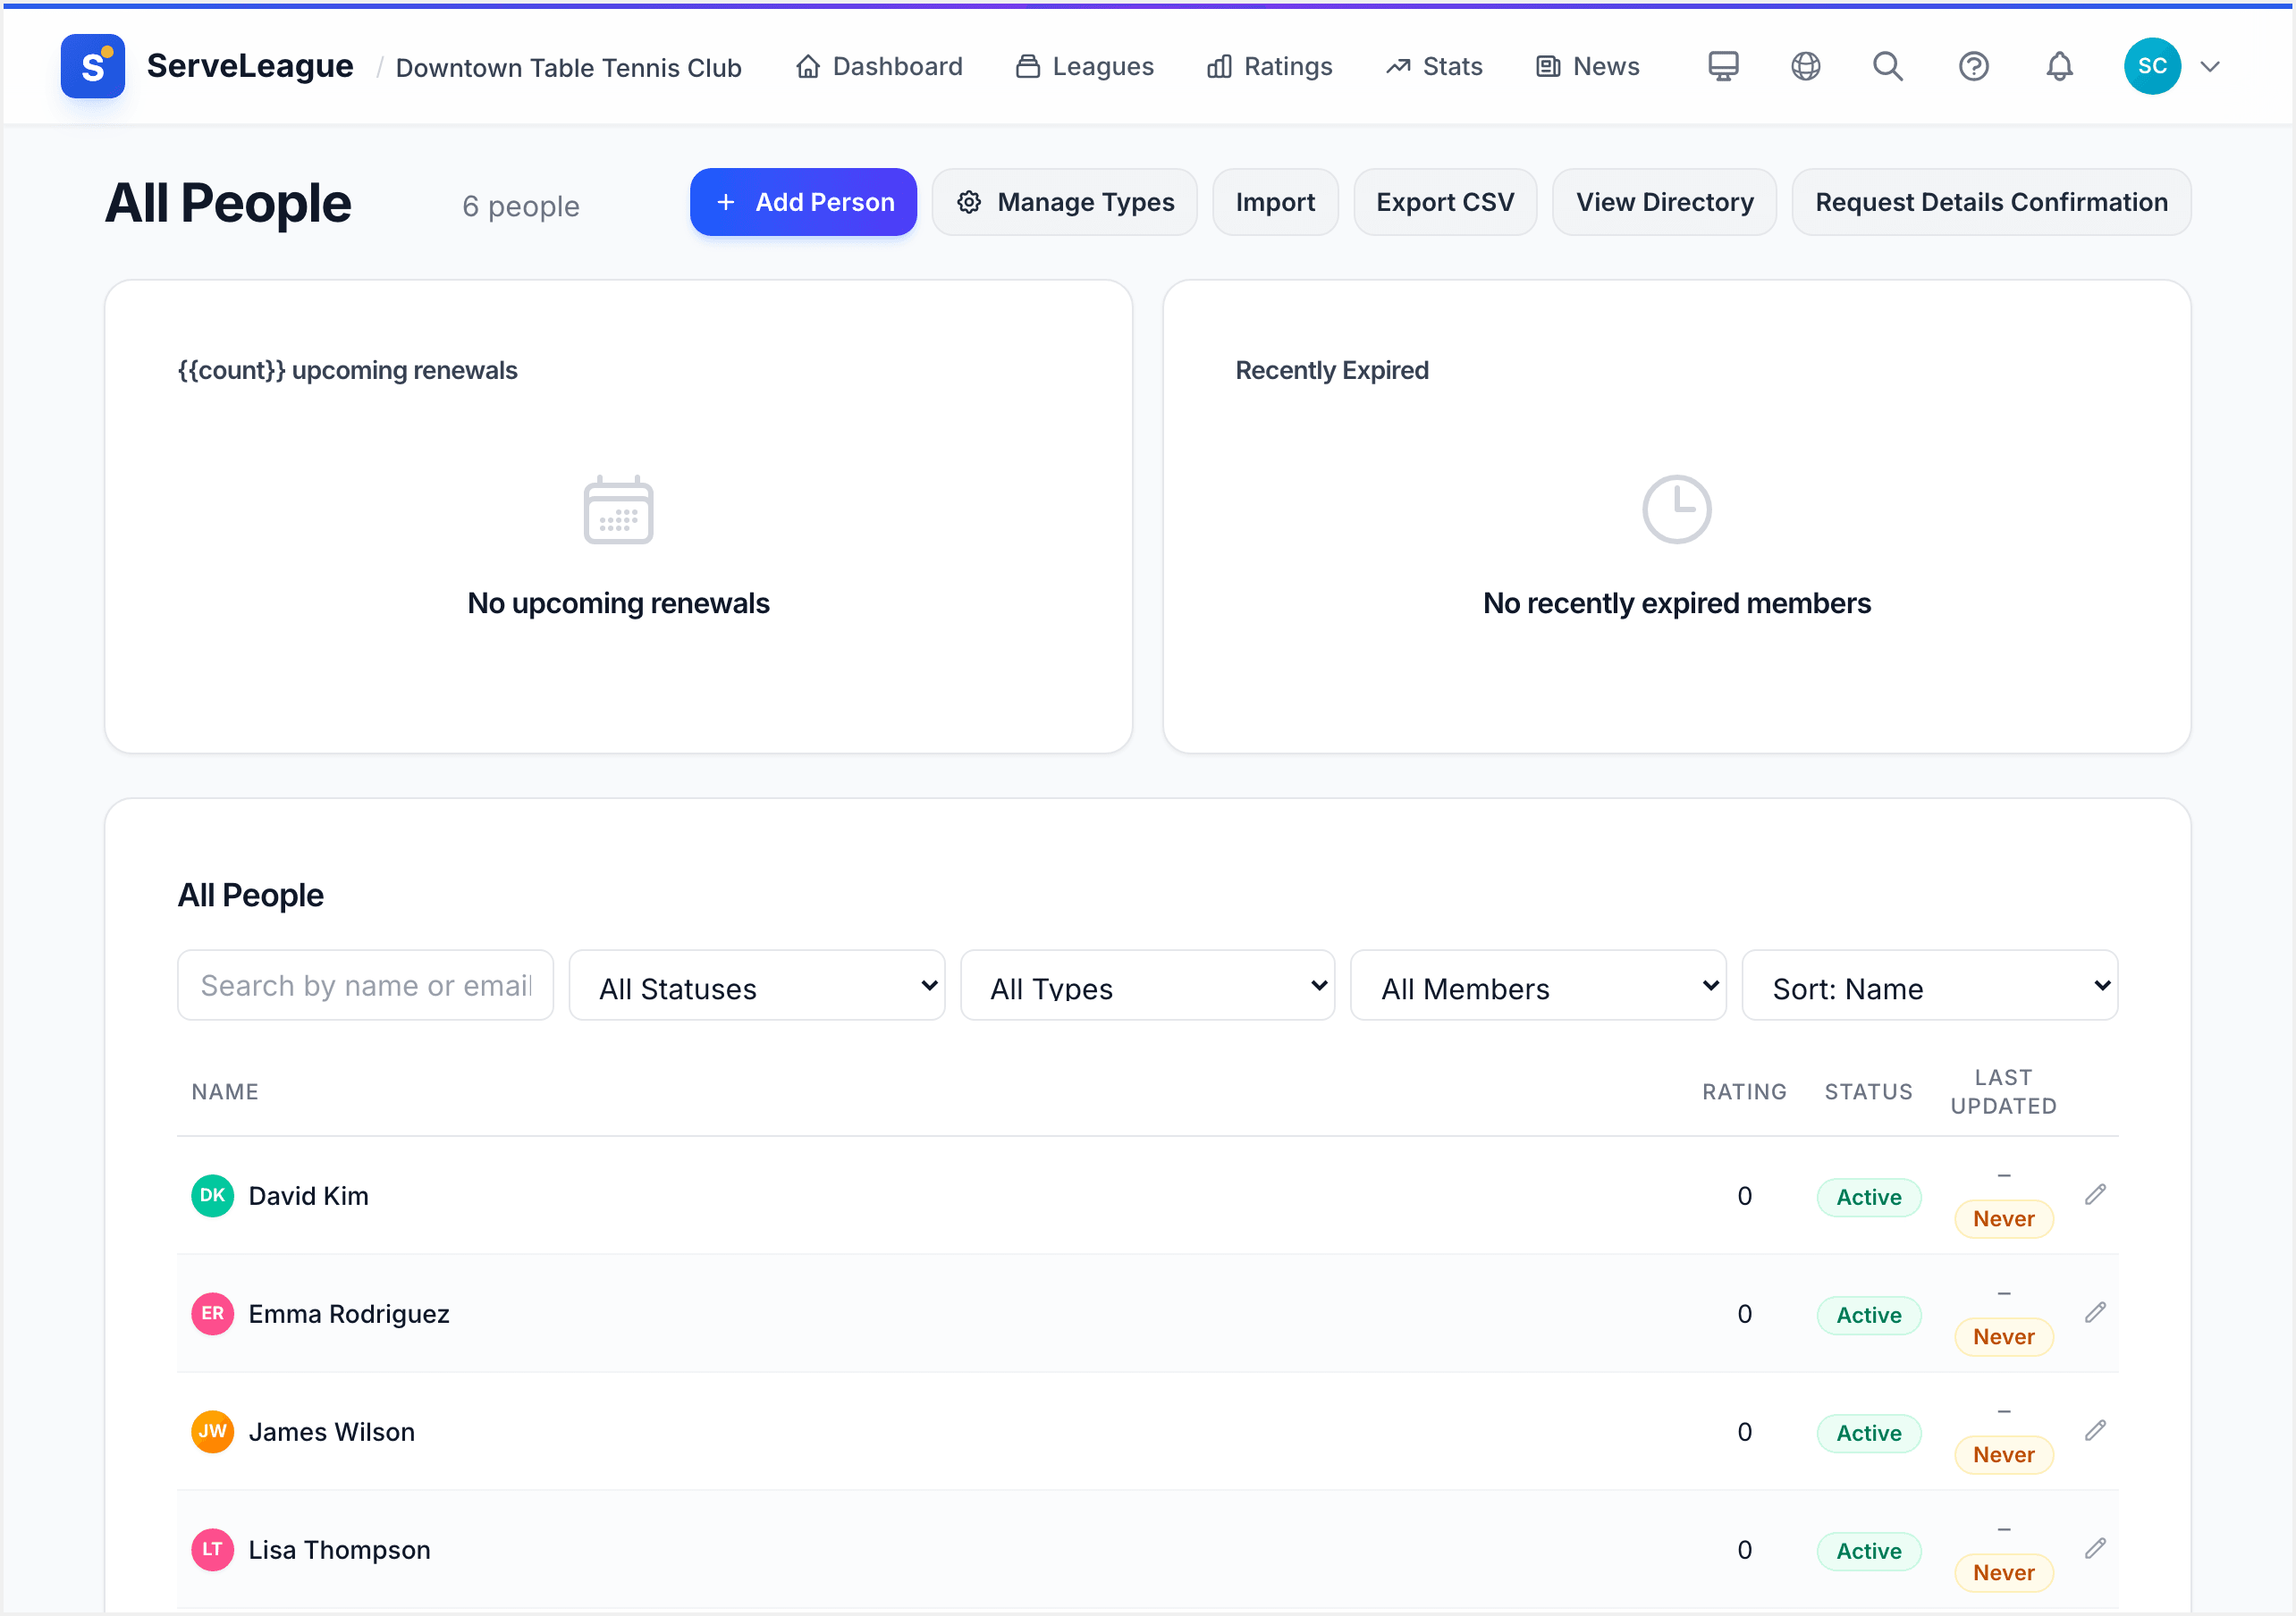The height and width of the screenshot is (1616, 2296).
Task: Click Downtown Table Tennis Club breadcrumb
Action: coord(568,67)
